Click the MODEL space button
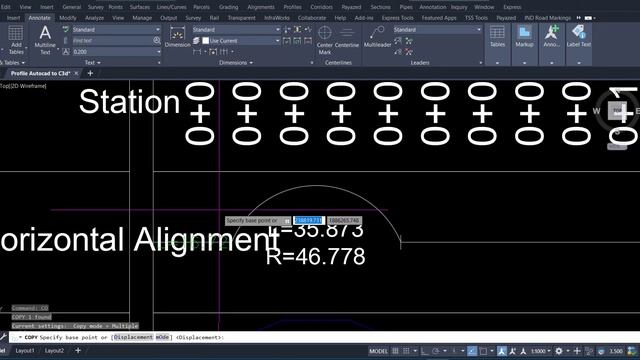Image resolution: width=640 pixels, height=360 pixels. (x=378, y=351)
